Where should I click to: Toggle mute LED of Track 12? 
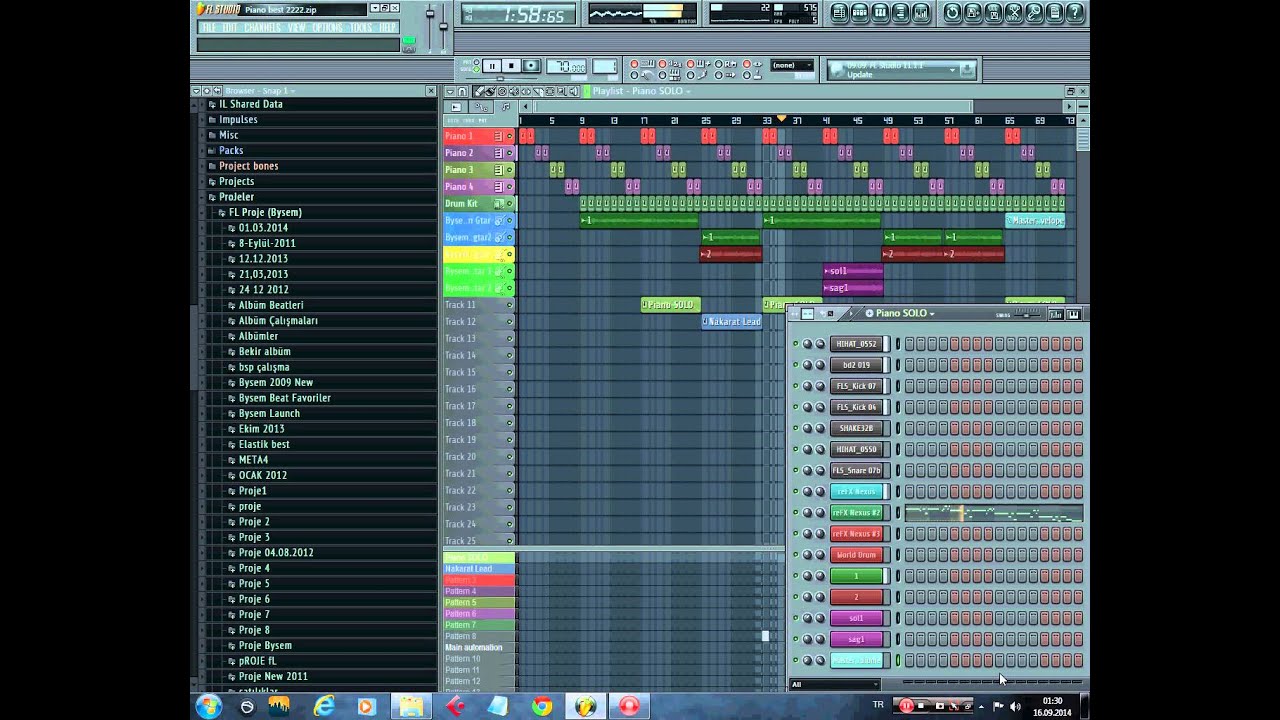tap(510, 322)
